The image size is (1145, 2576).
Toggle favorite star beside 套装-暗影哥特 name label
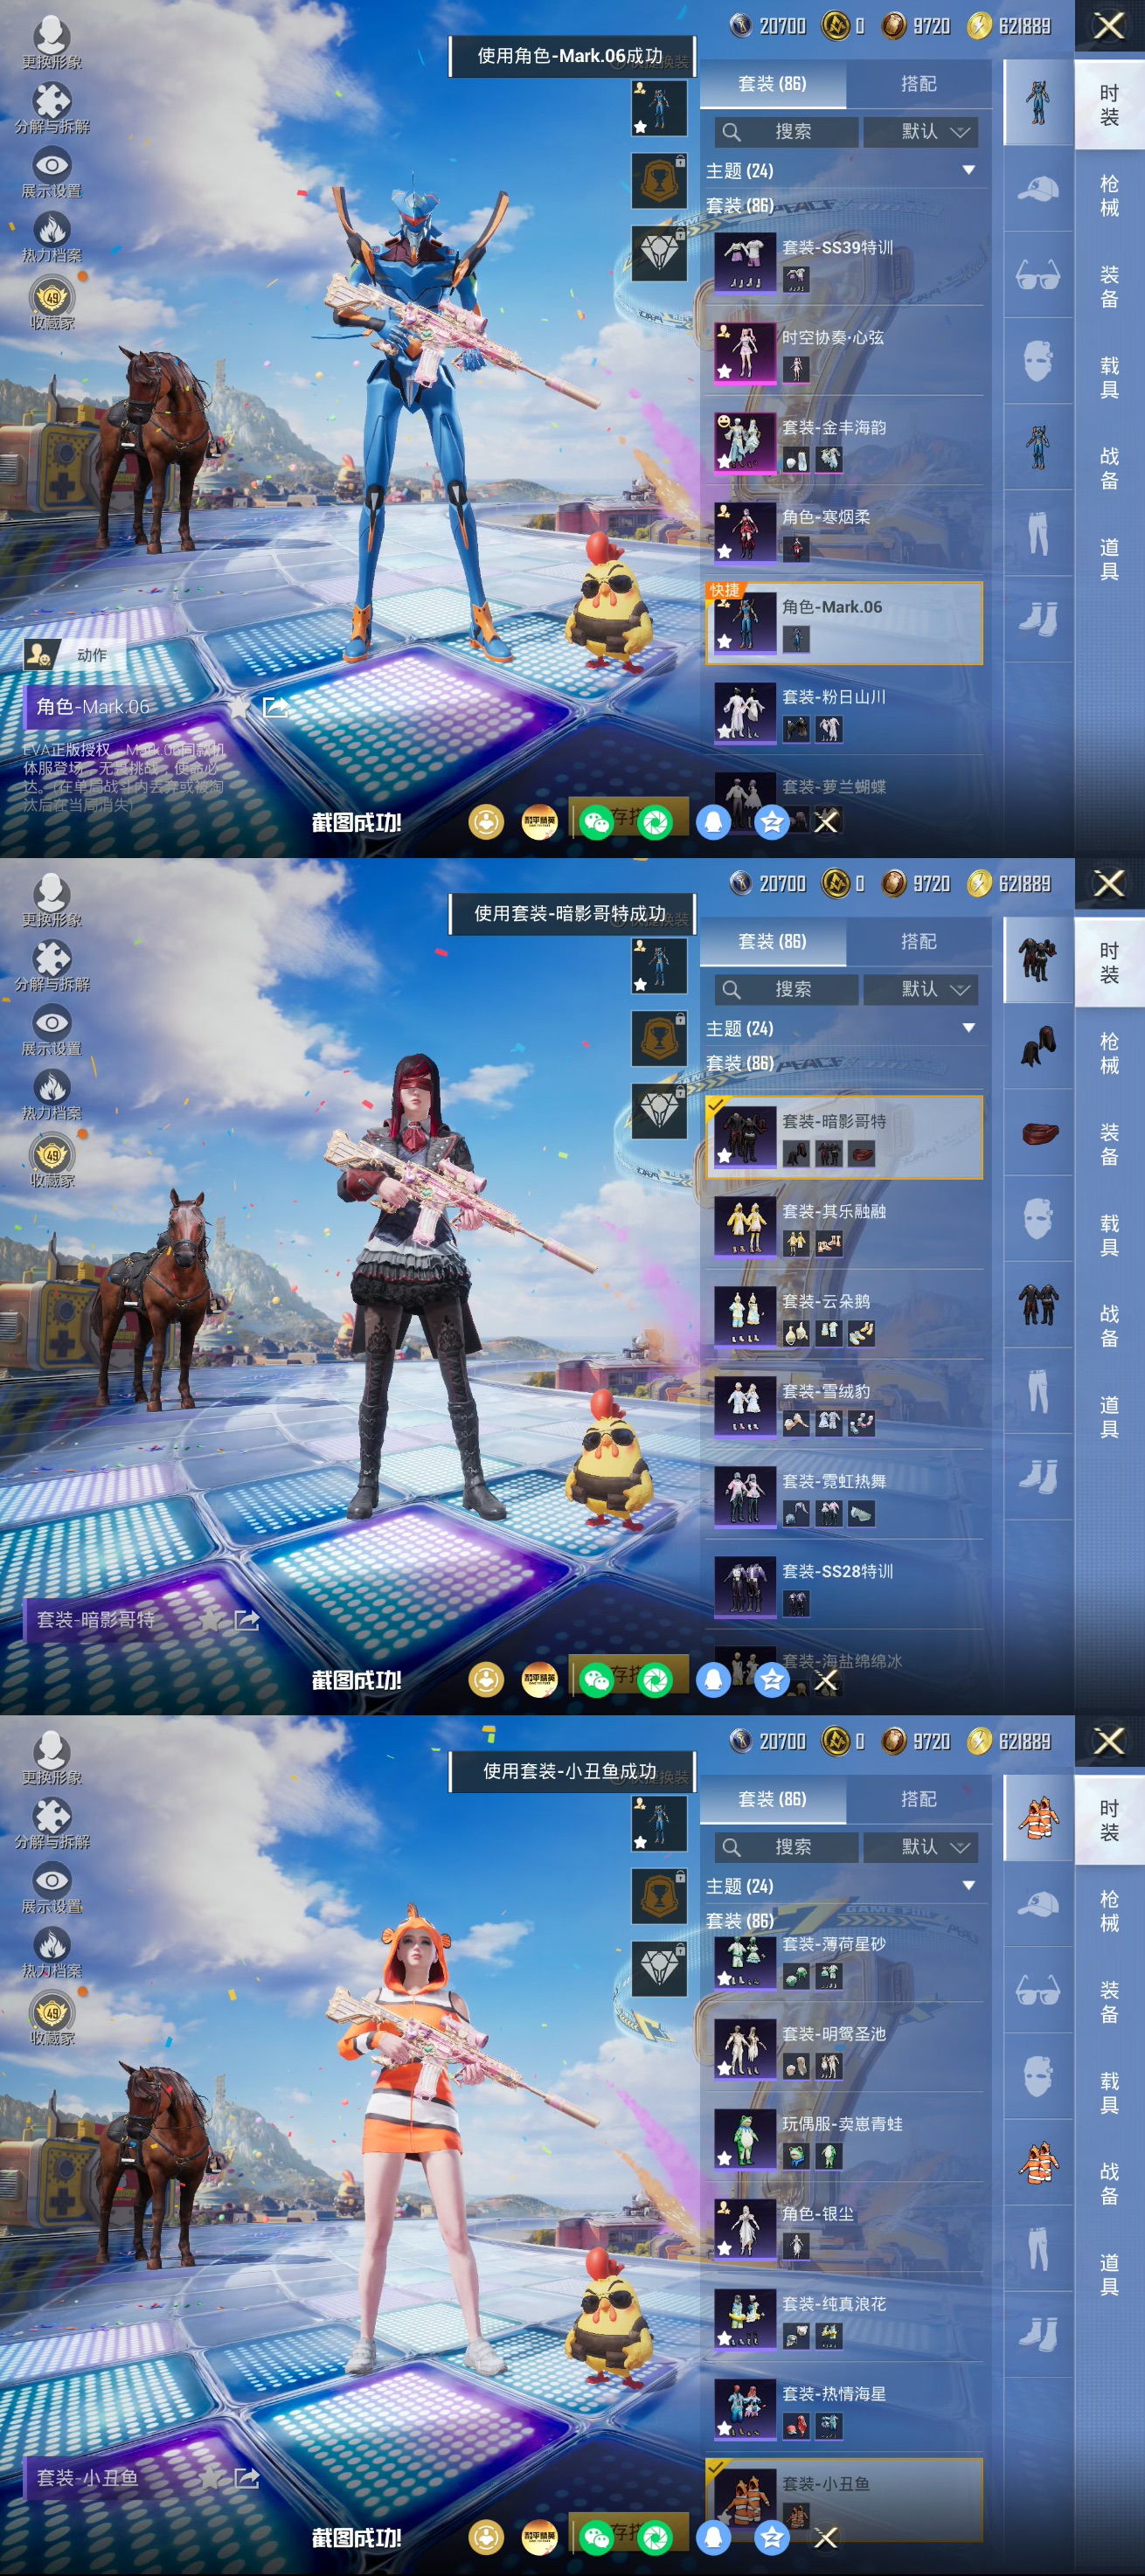click(210, 1620)
